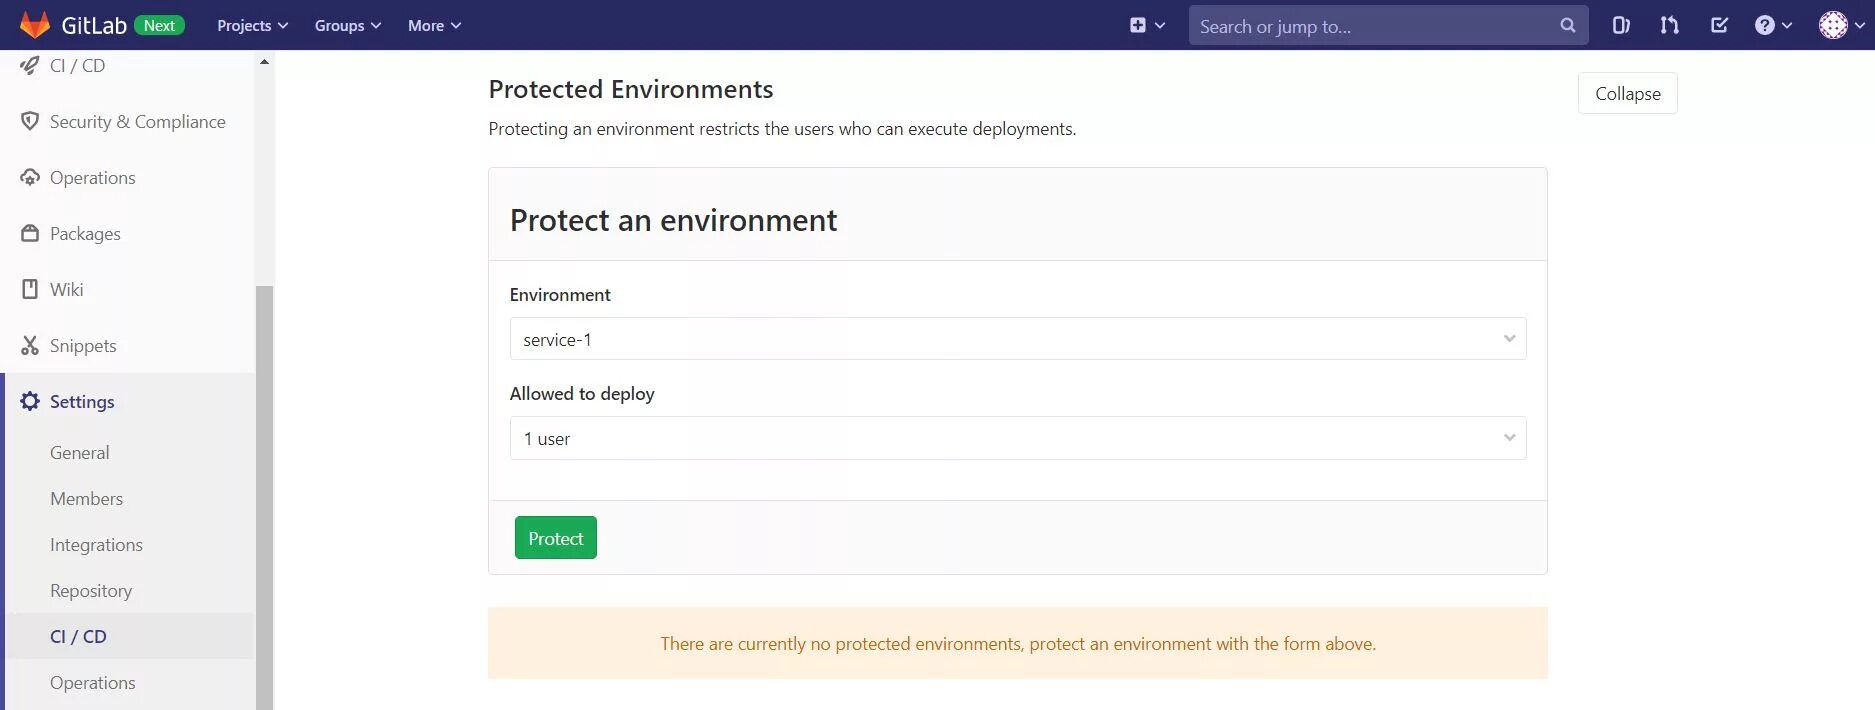The height and width of the screenshot is (710, 1875).
Task: Click the Operations sidebar icon
Action: [x=30, y=178]
